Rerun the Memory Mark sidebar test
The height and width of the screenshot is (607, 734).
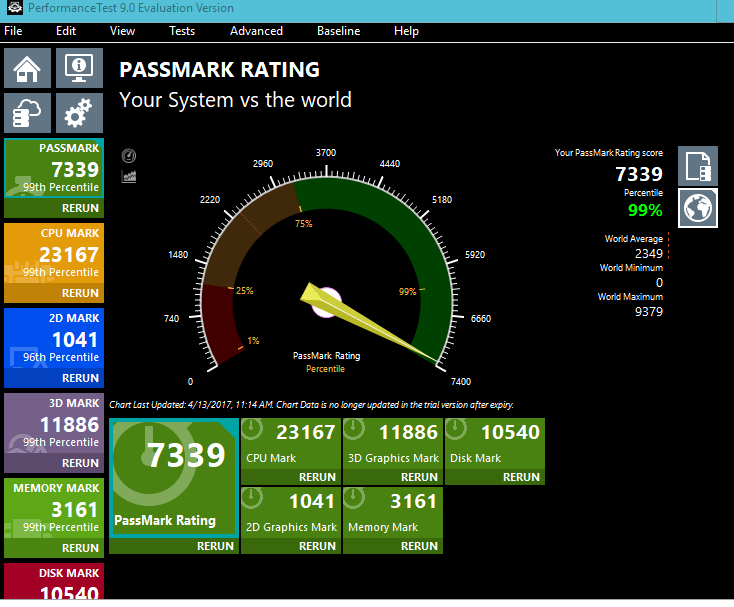coord(54,548)
